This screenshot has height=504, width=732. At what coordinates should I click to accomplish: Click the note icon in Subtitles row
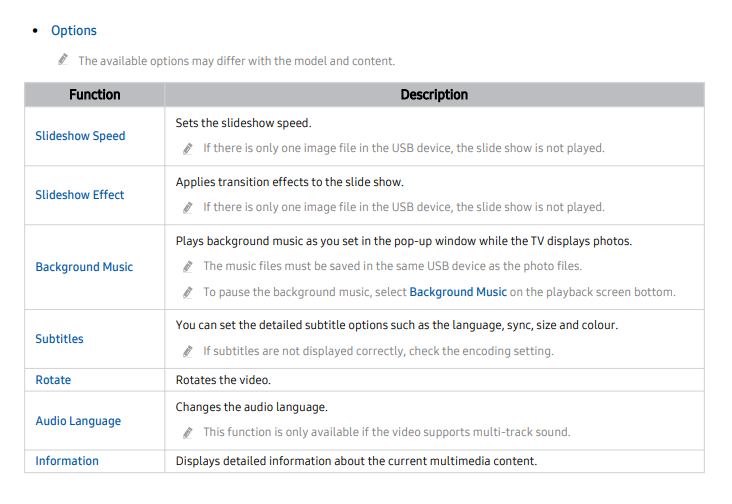point(188,351)
